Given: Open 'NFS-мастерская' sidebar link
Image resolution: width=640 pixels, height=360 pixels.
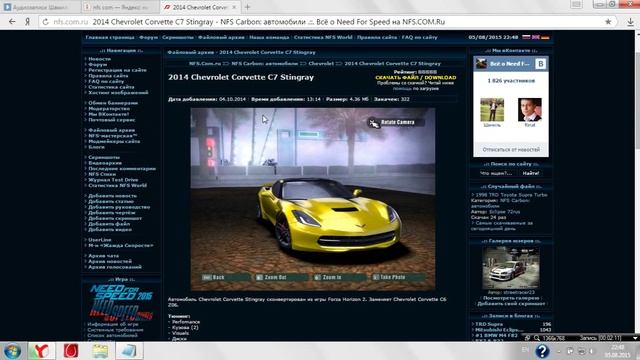Looking at the screenshot, I should pyautogui.click(x=113, y=136).
